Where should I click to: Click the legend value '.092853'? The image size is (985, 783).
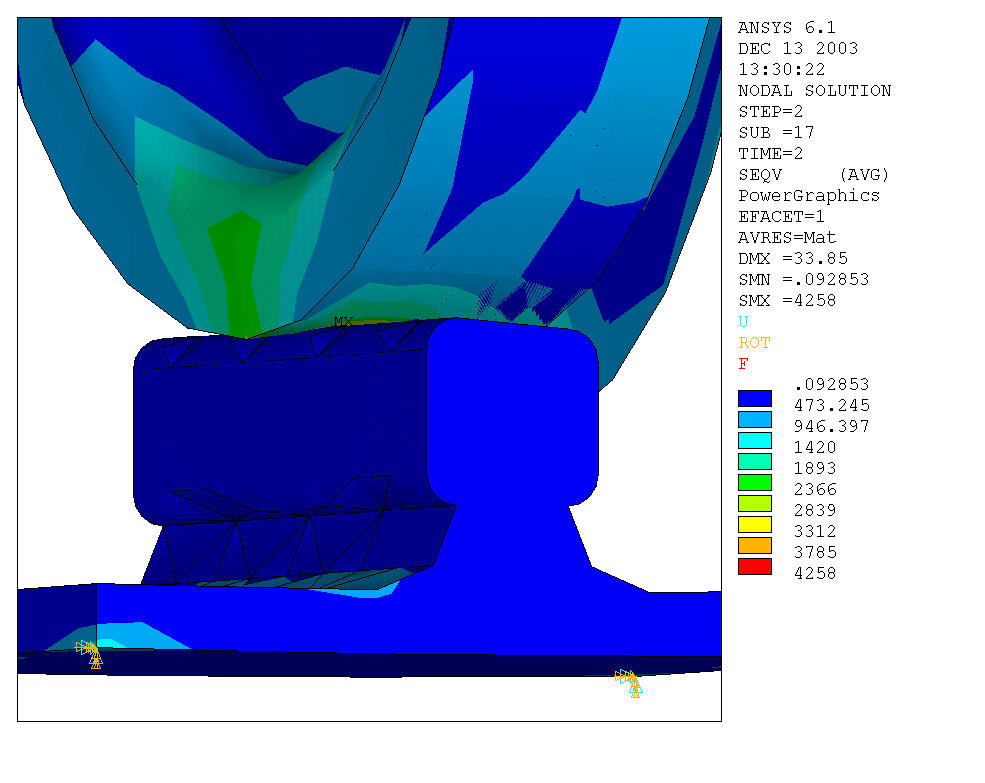tap(832, 384)
